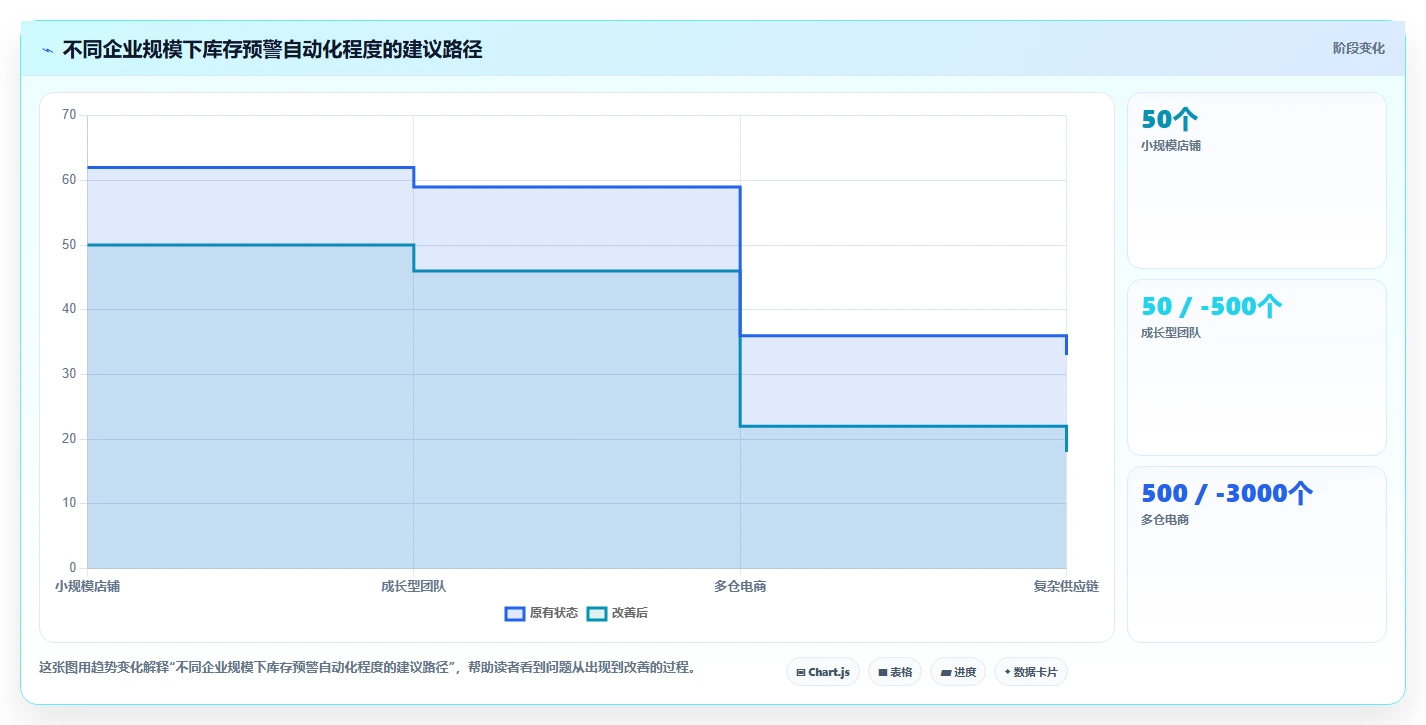The image size is (1426, 725).
Task: Click the 原有状态 legend label
Action: point(554,613)
